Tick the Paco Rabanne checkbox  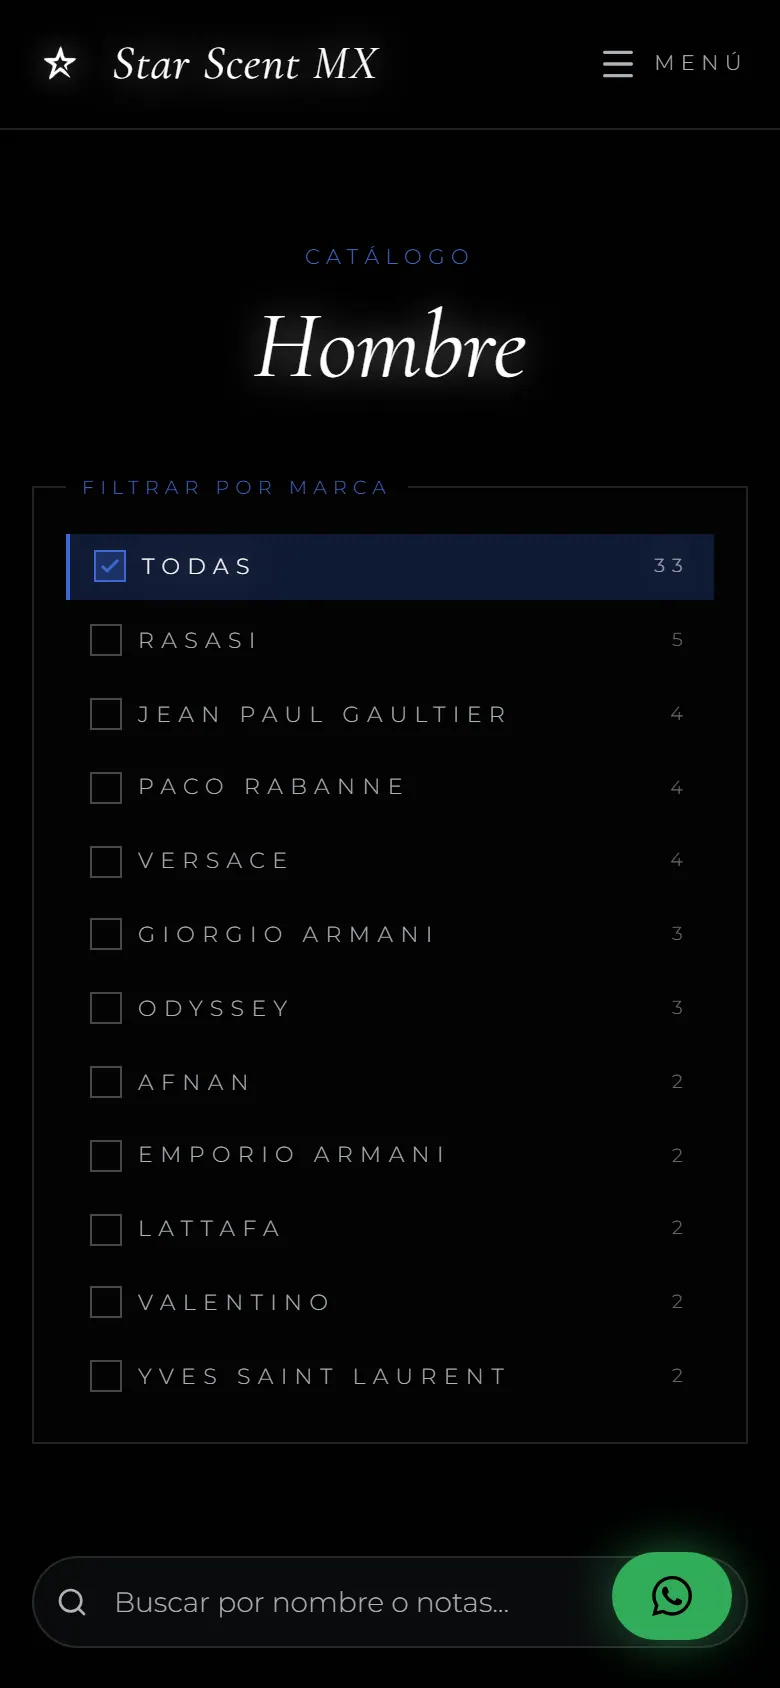106,787
